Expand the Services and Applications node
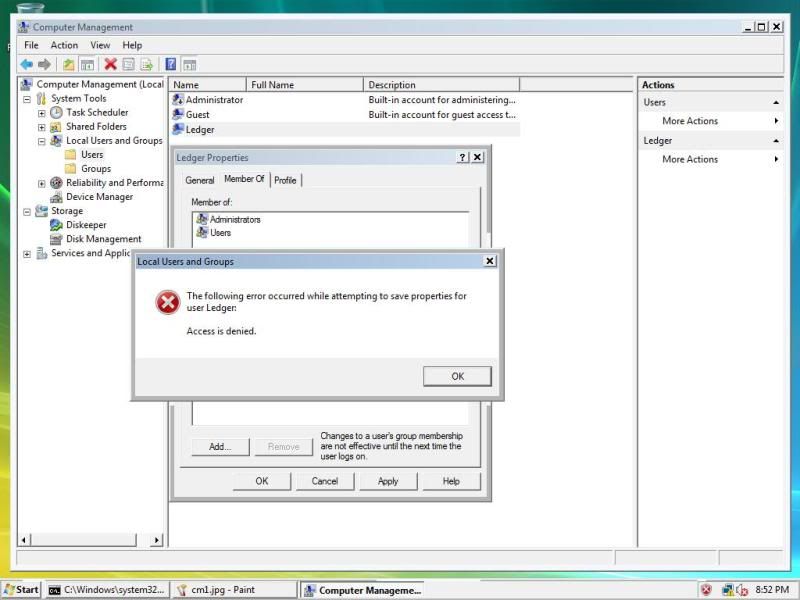Screen dimensions: 800x600 pos(27,254)
